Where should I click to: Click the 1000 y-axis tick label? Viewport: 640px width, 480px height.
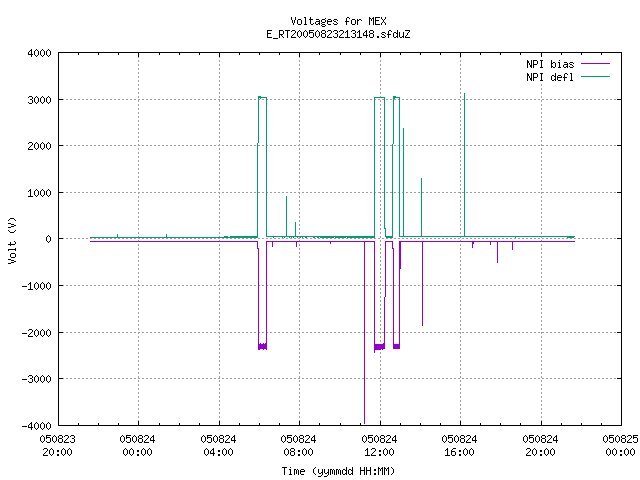(40, 193)
